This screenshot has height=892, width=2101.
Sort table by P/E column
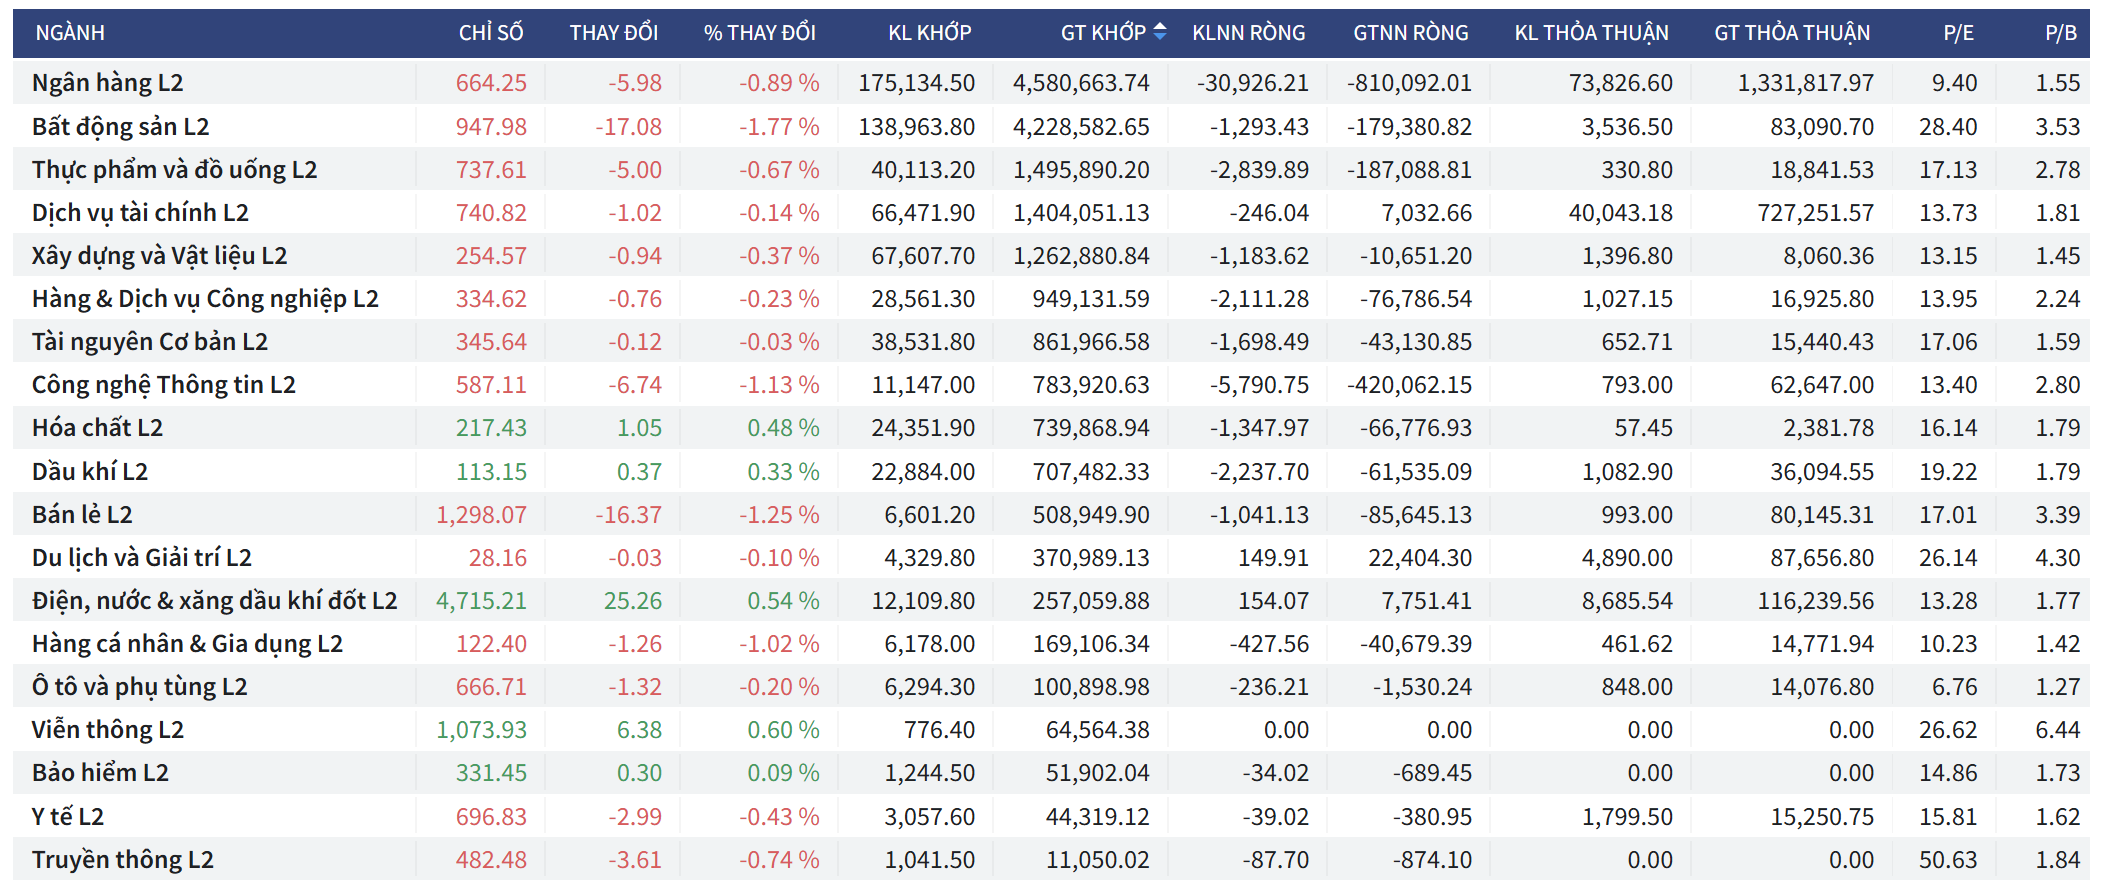coord(1957,33)
